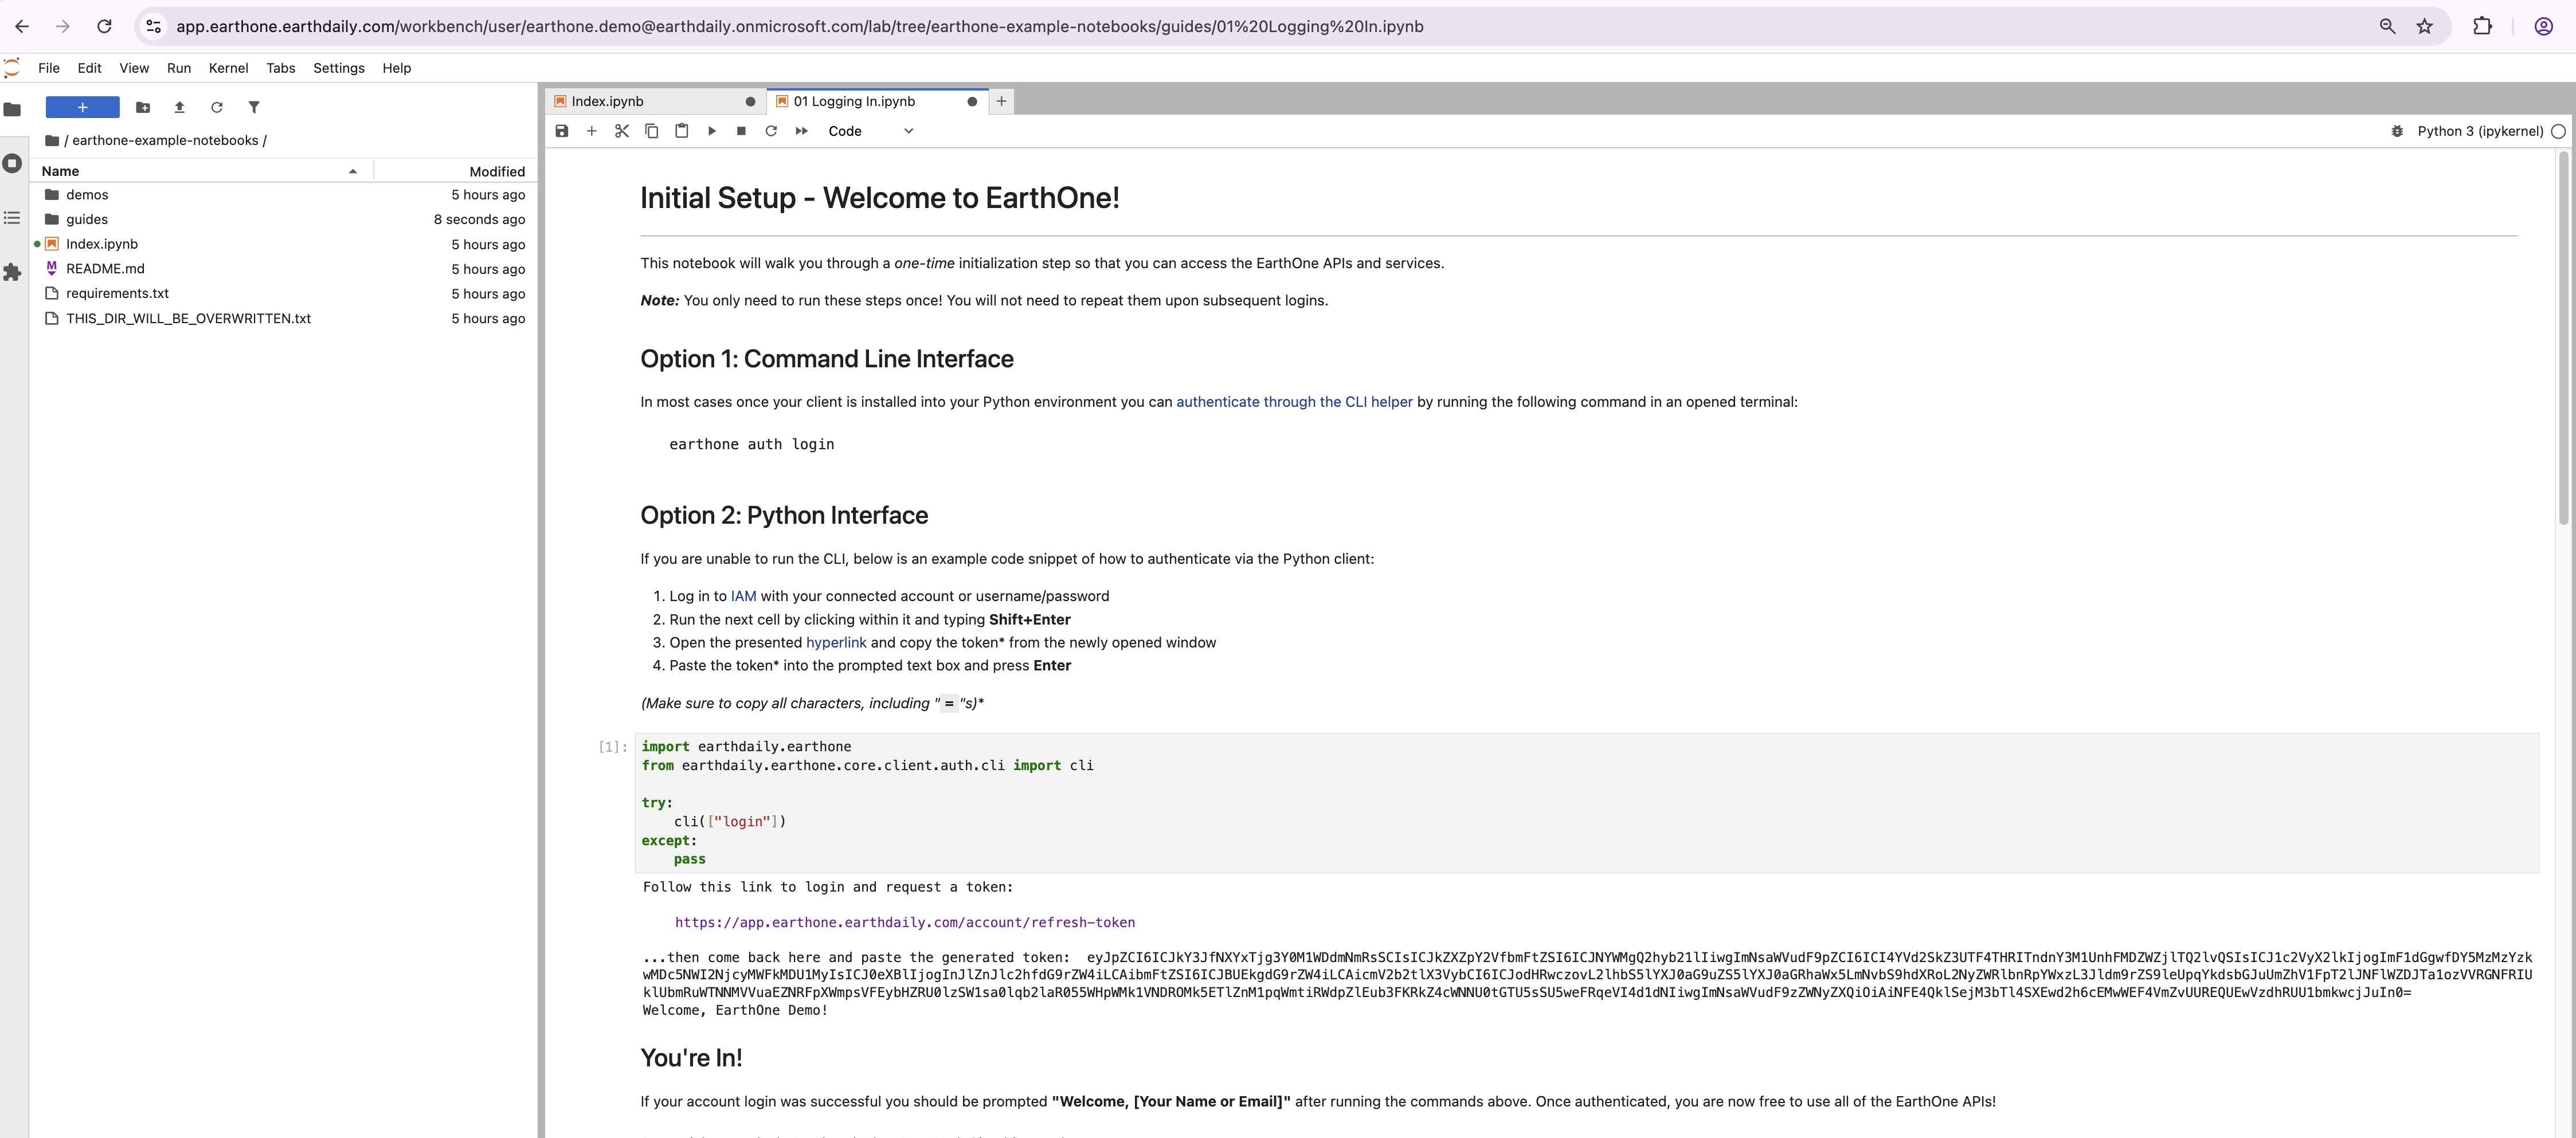Image resolution: width=2576 pixels, height=1138 pixels.
Task: Save the notebook with the toolbar save icon
Action: click(562, 131)
